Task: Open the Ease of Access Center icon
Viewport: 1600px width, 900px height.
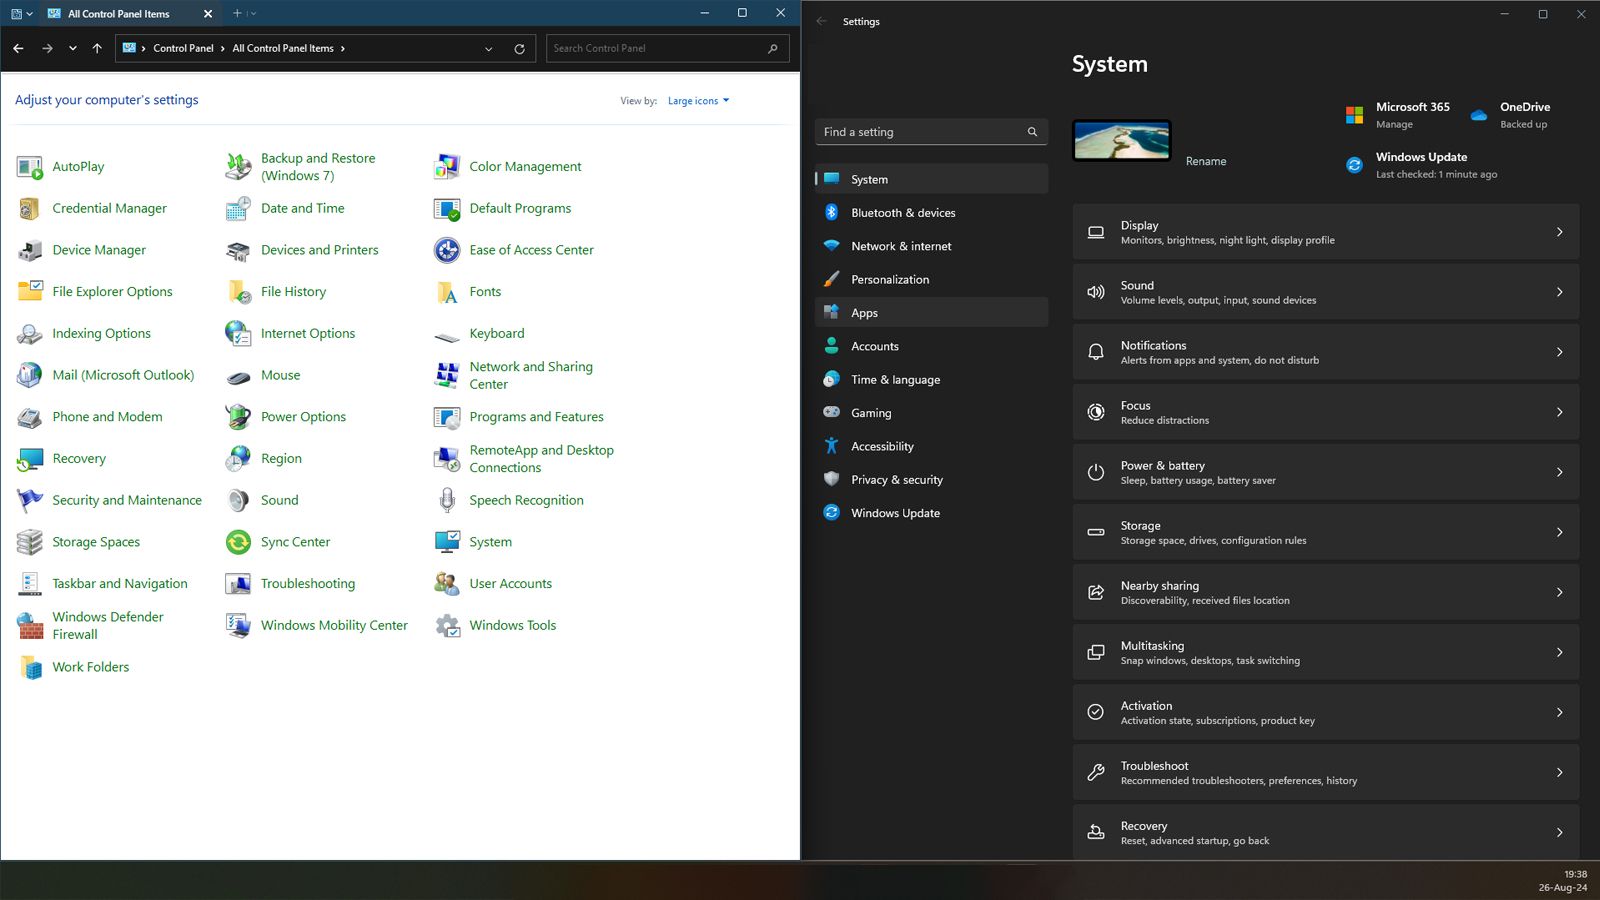Action: click(x=447, y=250)
